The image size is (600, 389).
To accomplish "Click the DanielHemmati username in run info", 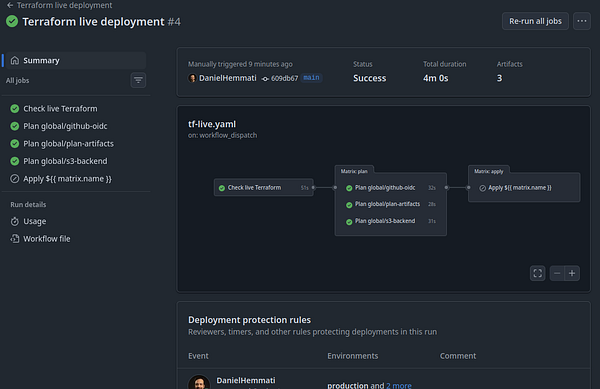I will [x=228, y=78].
